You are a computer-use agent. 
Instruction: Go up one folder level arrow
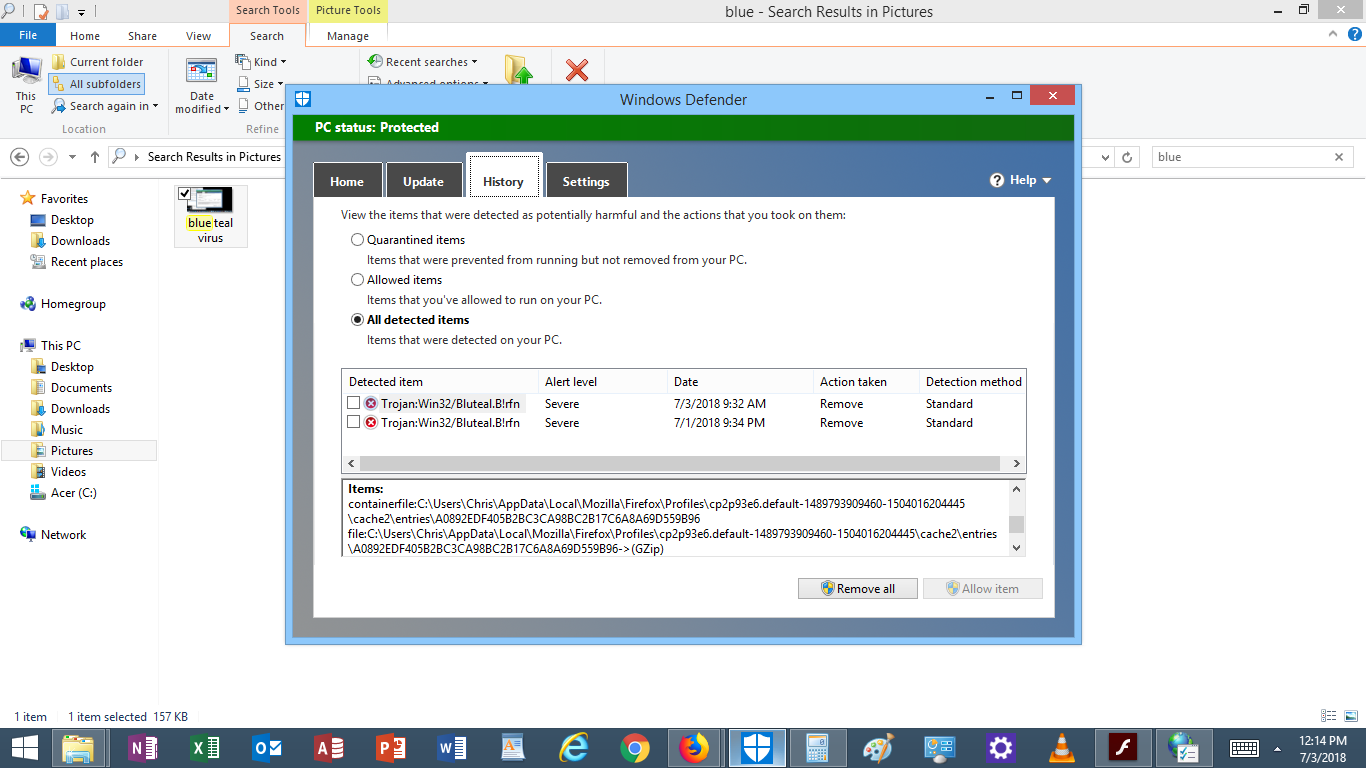[x=95, y=157]
